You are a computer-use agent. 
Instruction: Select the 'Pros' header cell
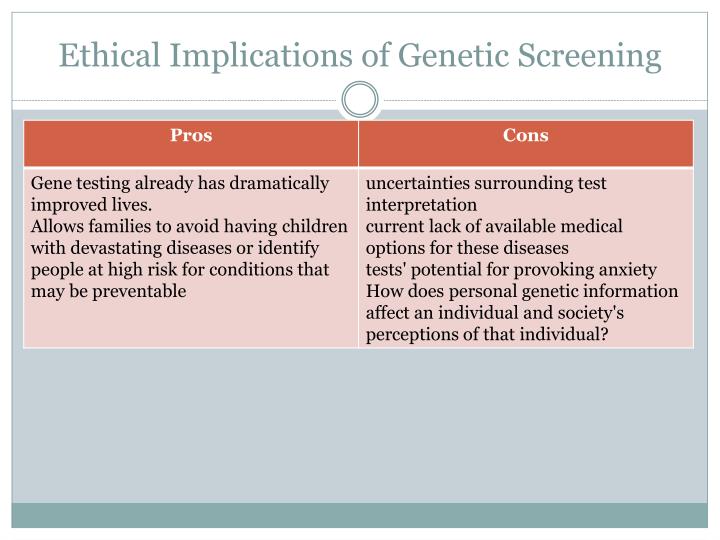191,143
